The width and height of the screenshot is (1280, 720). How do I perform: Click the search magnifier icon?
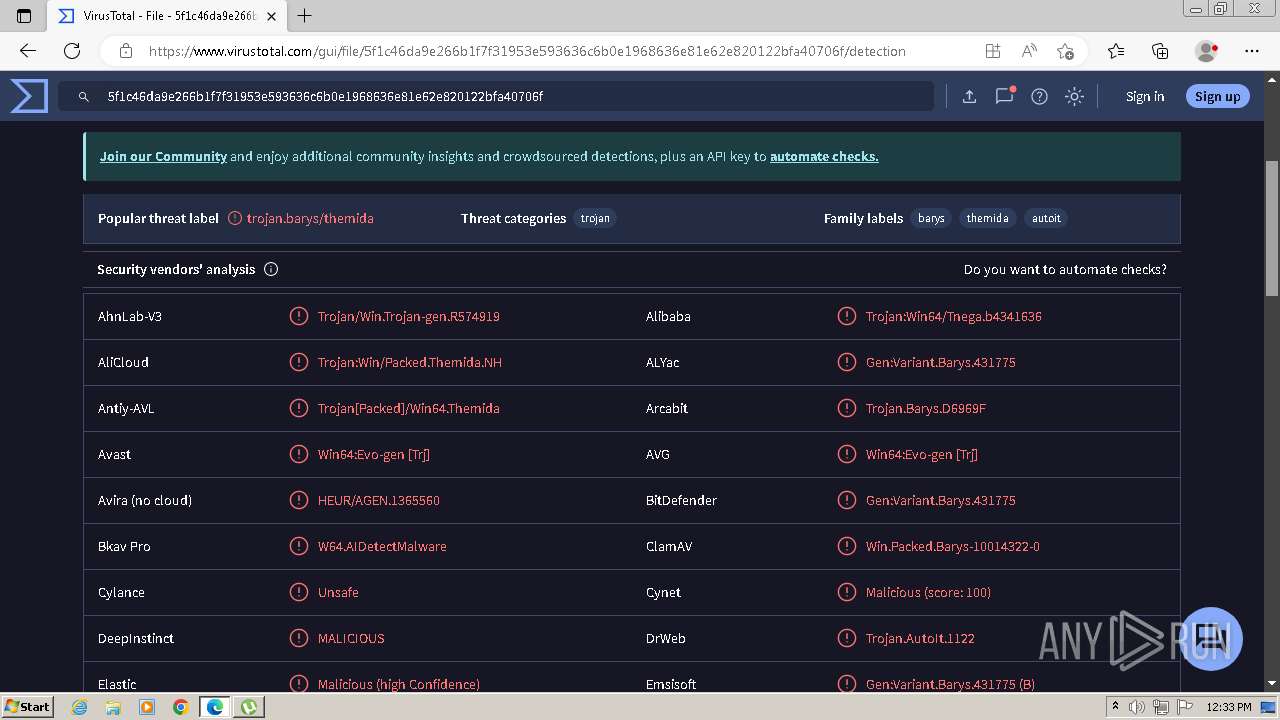[x=84, y=97]
